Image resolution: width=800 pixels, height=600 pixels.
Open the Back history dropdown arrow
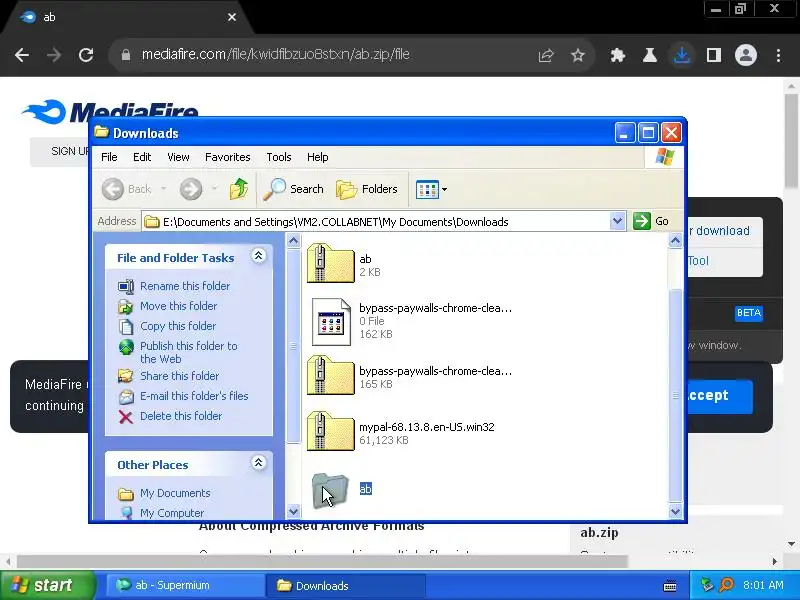click(x=163, y=189)
